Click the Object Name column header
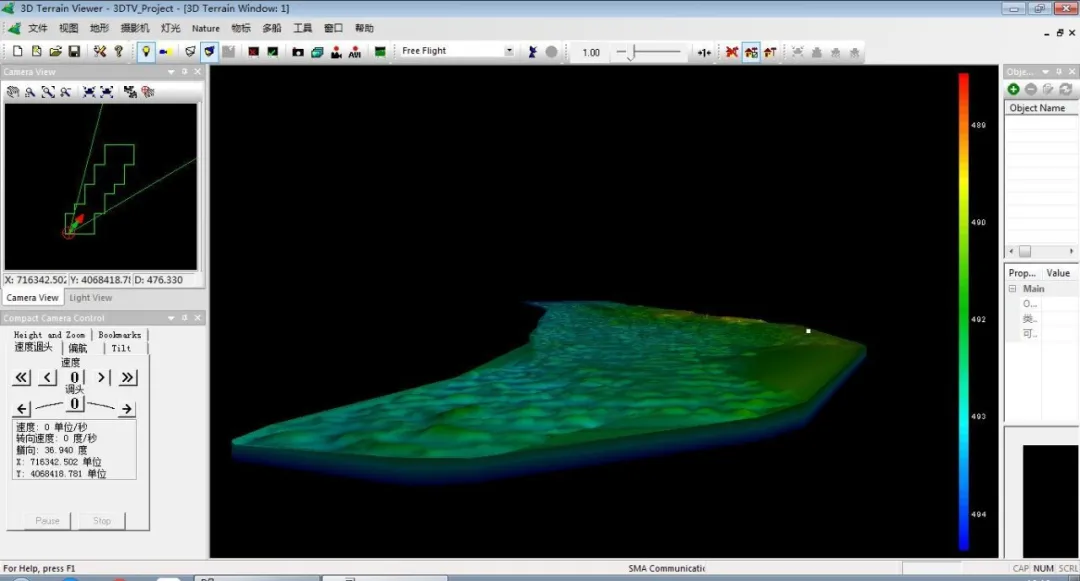The width and height of the screenshot is (1080, 581). (1041, 108)
